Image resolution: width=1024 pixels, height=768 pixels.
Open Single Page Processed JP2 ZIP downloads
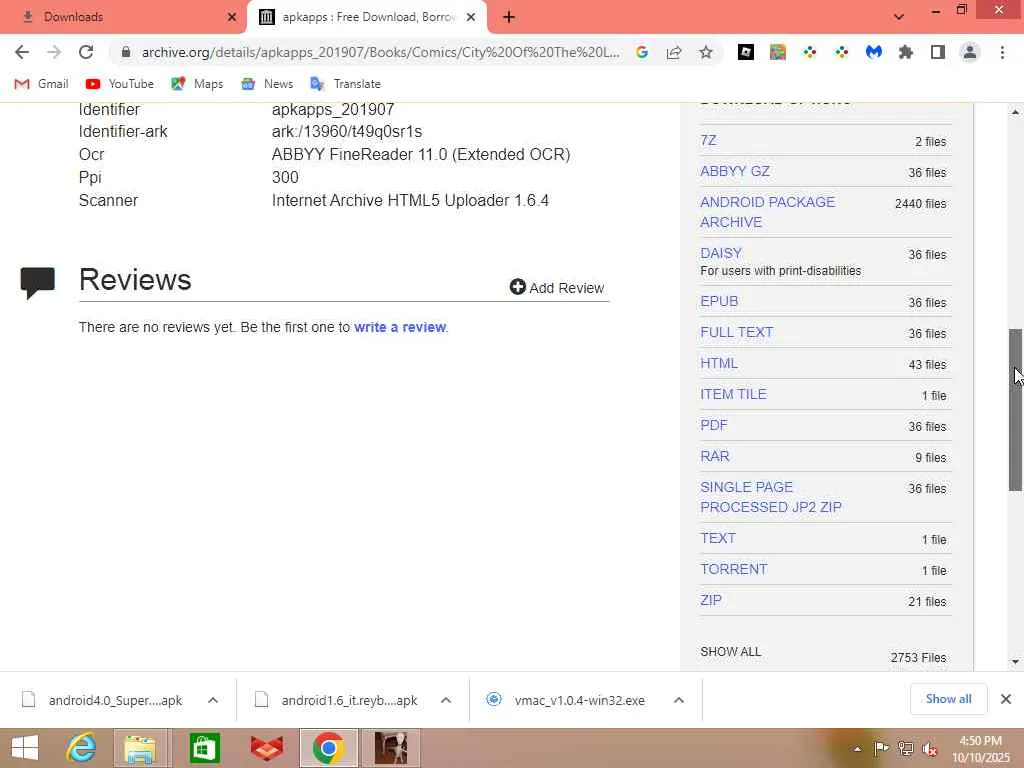[x=771, y=497]
